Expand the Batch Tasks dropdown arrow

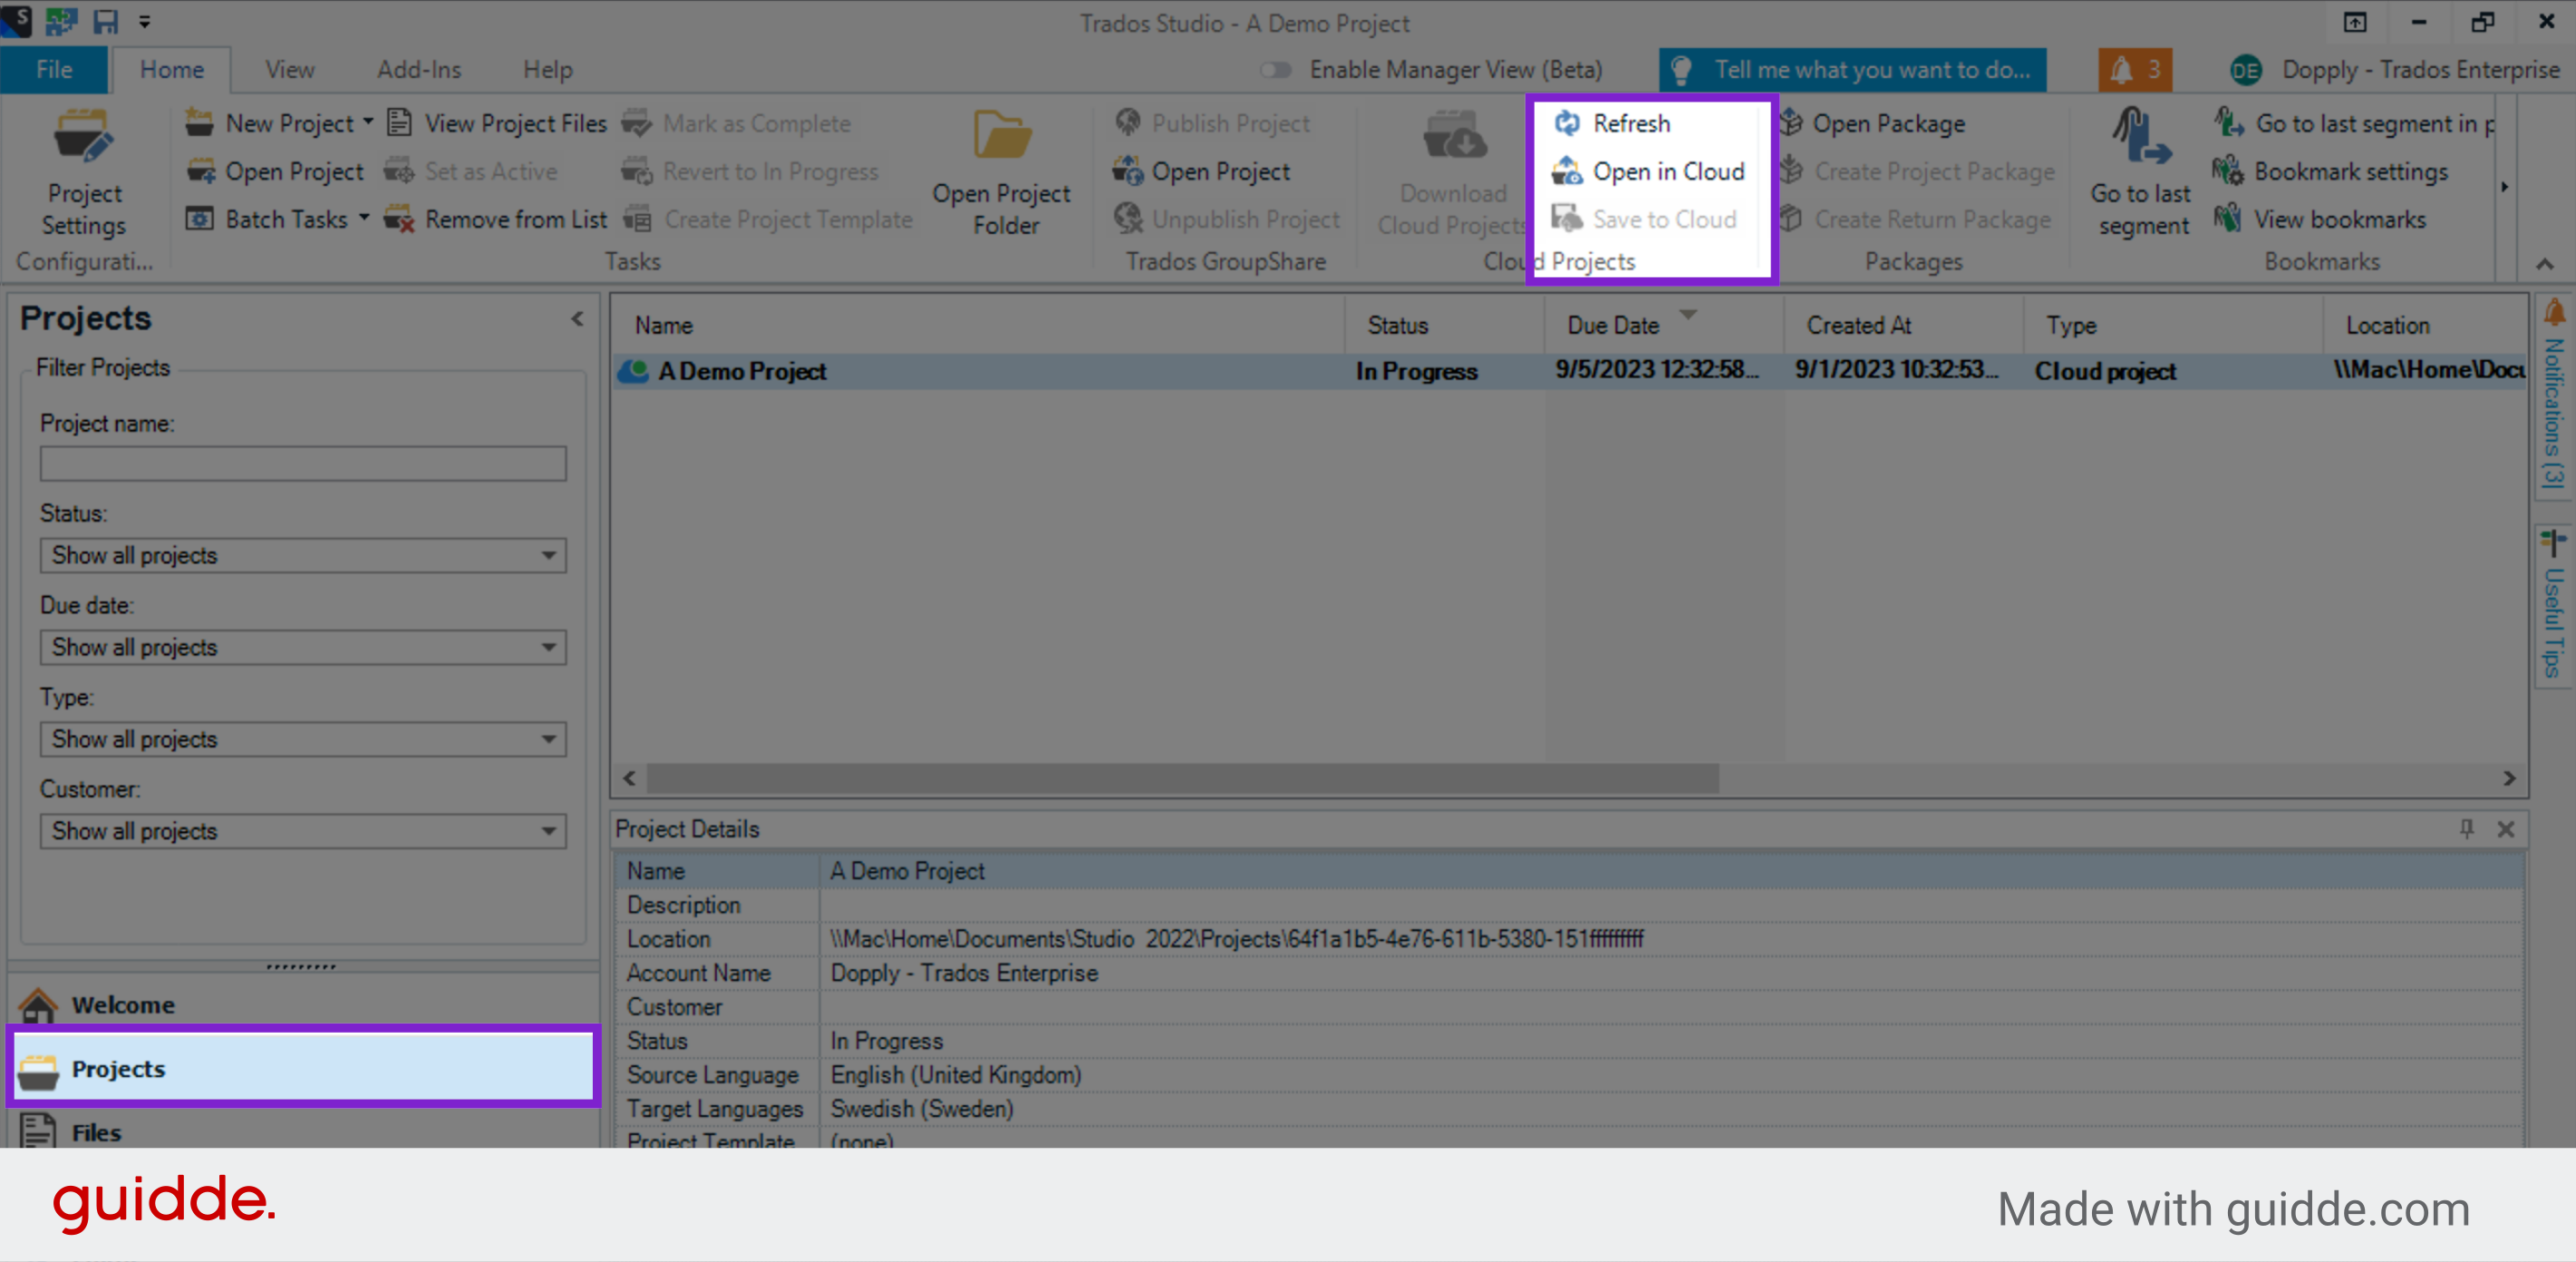coord(364,218)
